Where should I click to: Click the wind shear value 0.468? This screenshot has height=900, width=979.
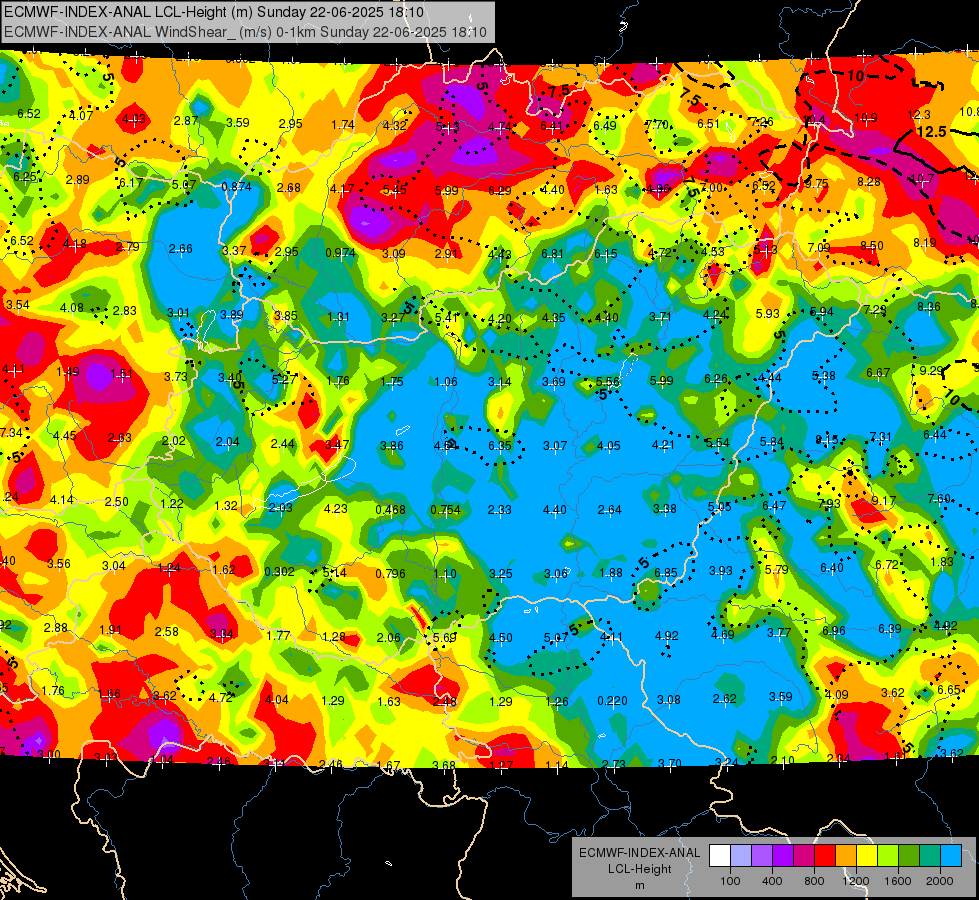pos(390,510)
